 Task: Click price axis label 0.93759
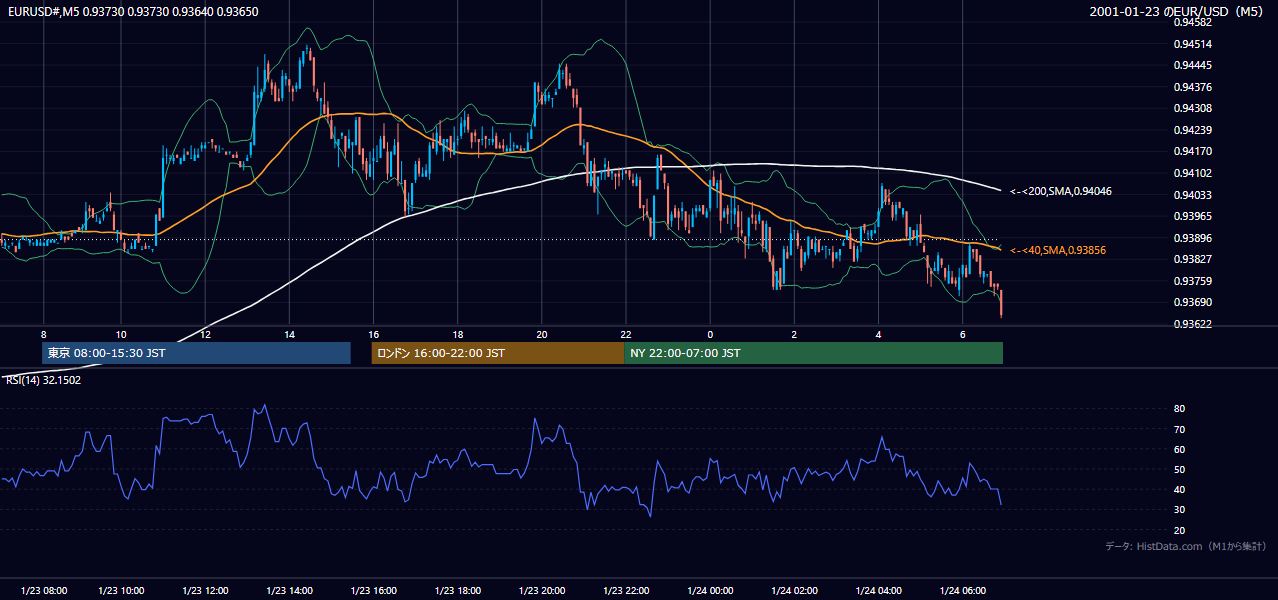click(x=1193, y=281)
